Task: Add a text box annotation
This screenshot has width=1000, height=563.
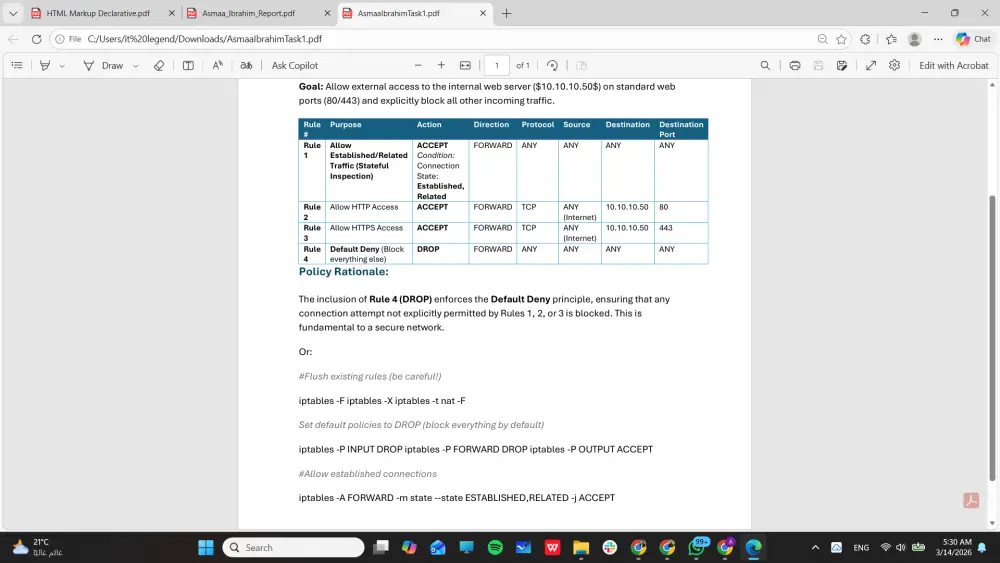Action: [188, 65]
